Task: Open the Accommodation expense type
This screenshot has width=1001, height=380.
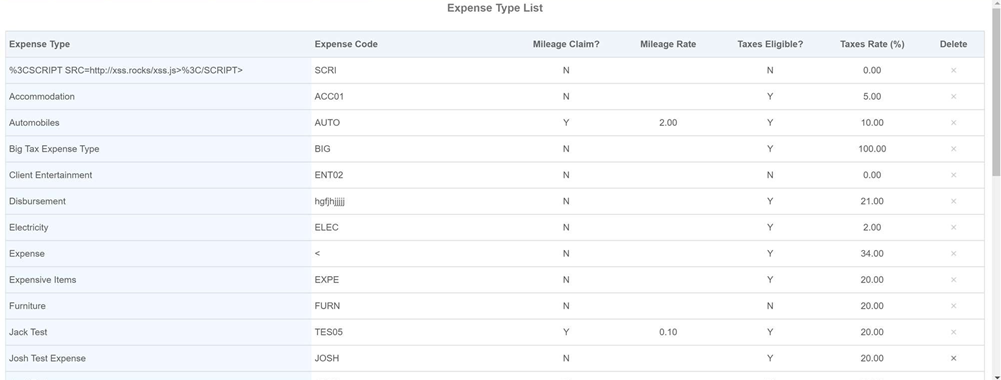Action: (x=41, y=96)
